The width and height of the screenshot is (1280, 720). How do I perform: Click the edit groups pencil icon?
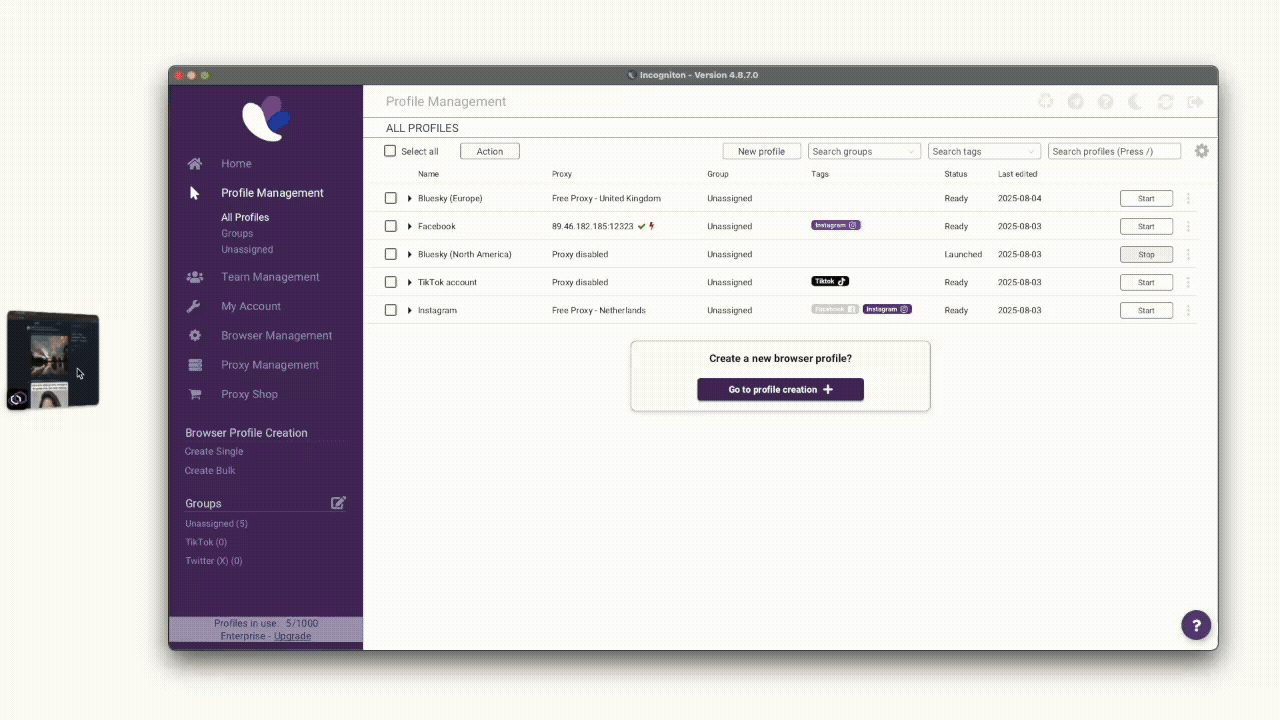tap(338, 503)
